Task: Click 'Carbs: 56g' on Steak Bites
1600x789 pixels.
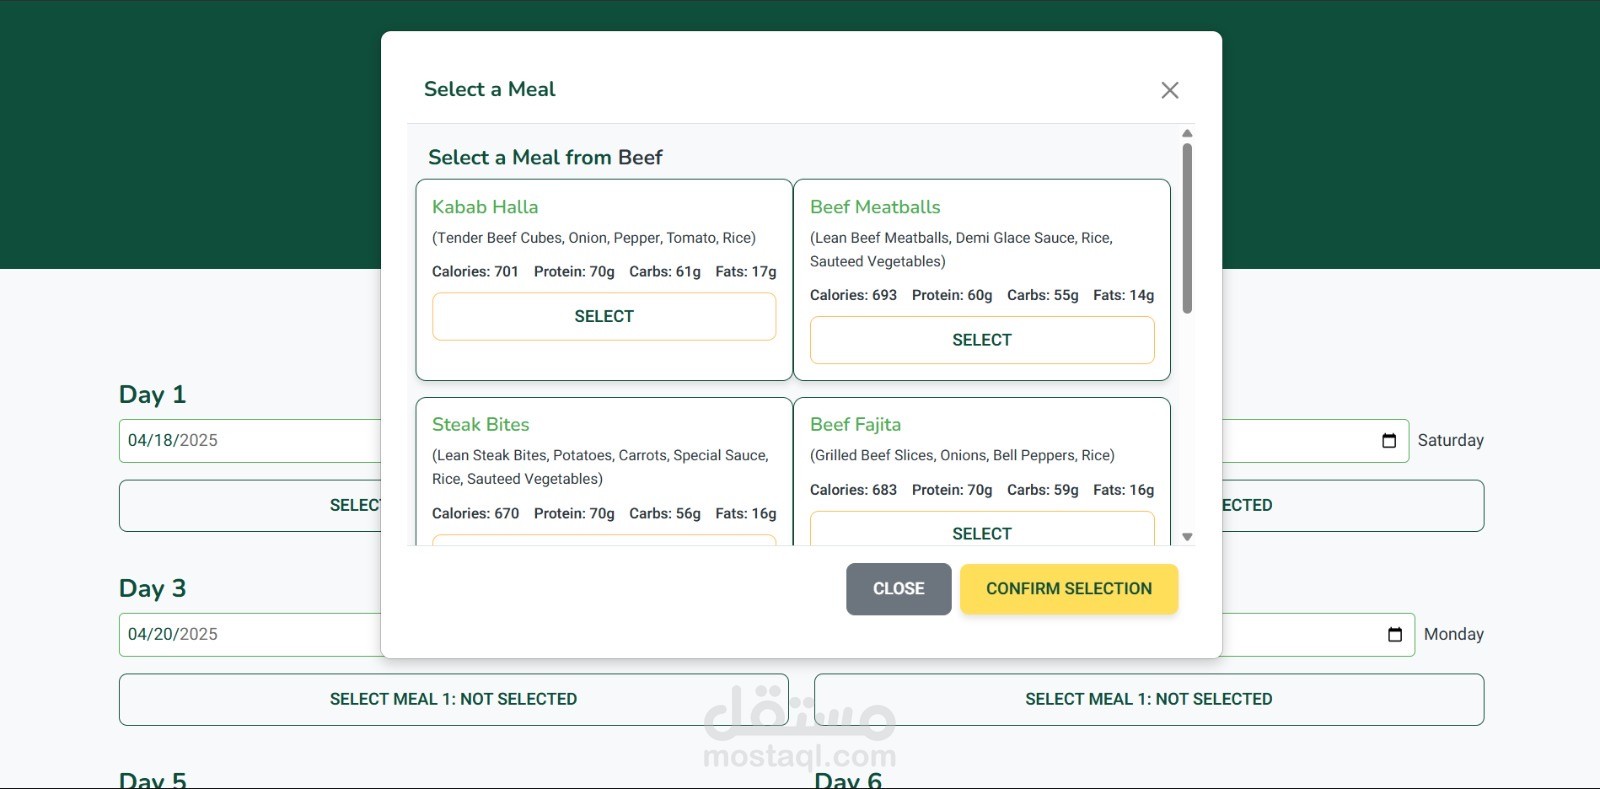Action: coord(665,514)
